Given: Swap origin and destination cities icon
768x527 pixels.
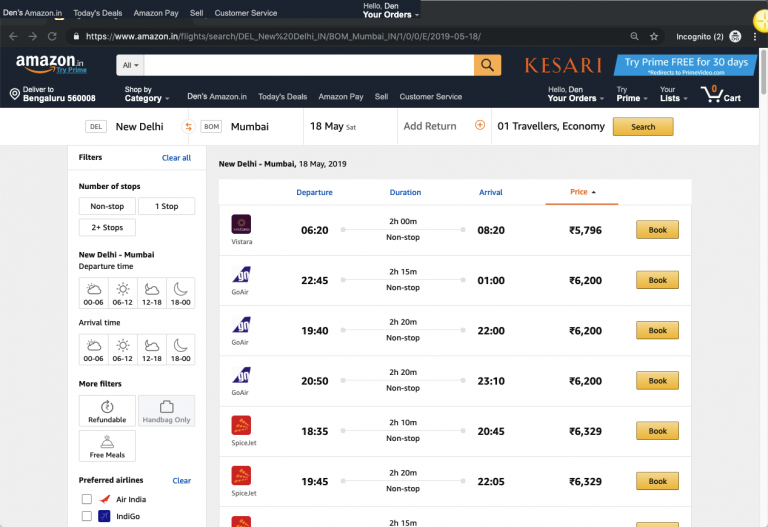Looking at the screenshot, I should click(x=188, y=127).
